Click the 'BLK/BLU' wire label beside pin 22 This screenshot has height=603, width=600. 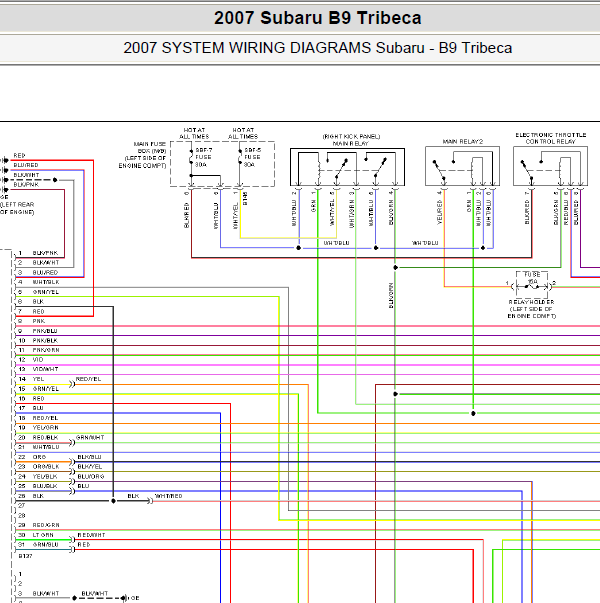coord(89,457)
